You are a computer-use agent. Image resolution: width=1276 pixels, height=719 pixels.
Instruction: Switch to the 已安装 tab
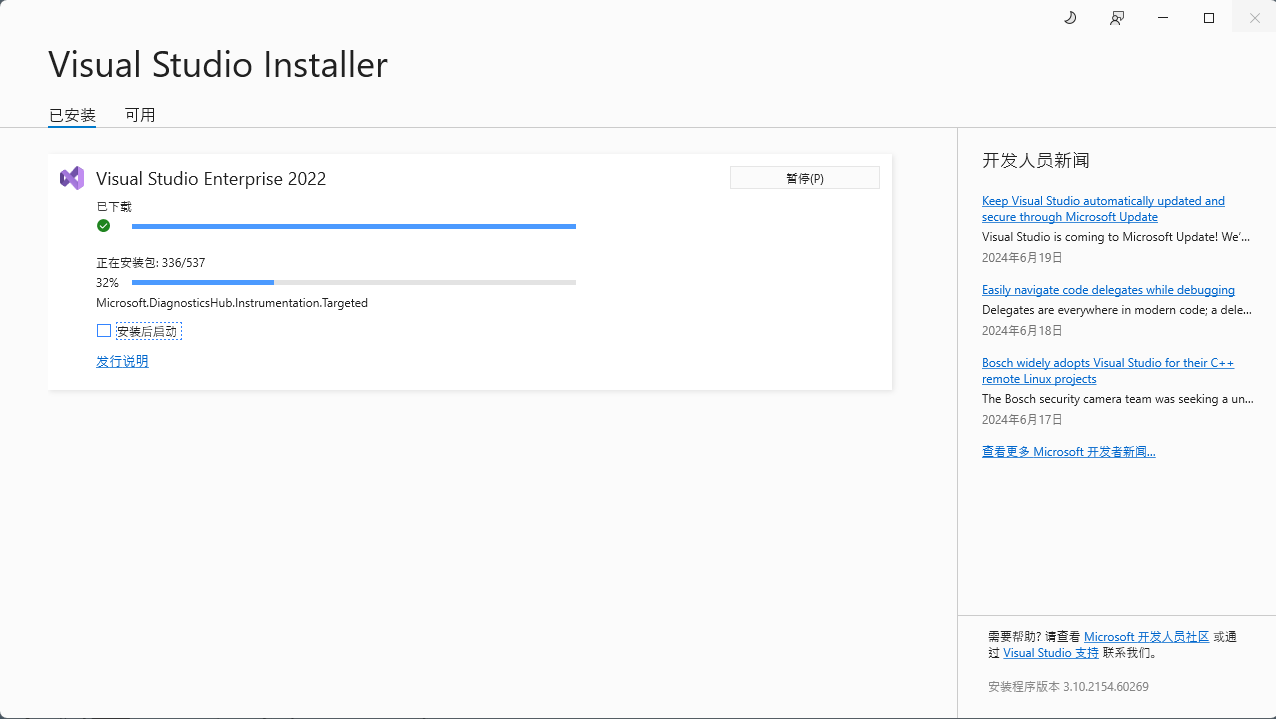[x=72, y=115]
